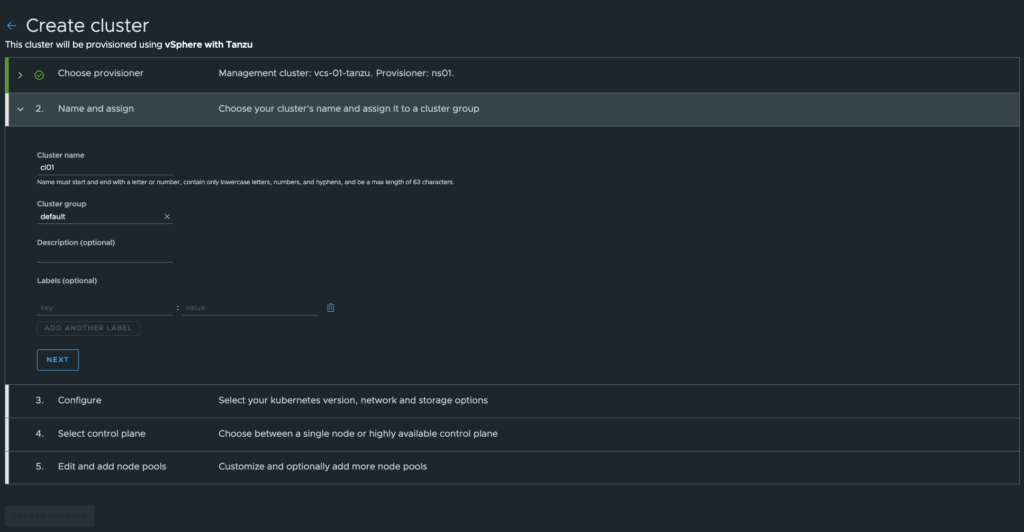Go back using the left arrow icon

[x=11, y=25]
